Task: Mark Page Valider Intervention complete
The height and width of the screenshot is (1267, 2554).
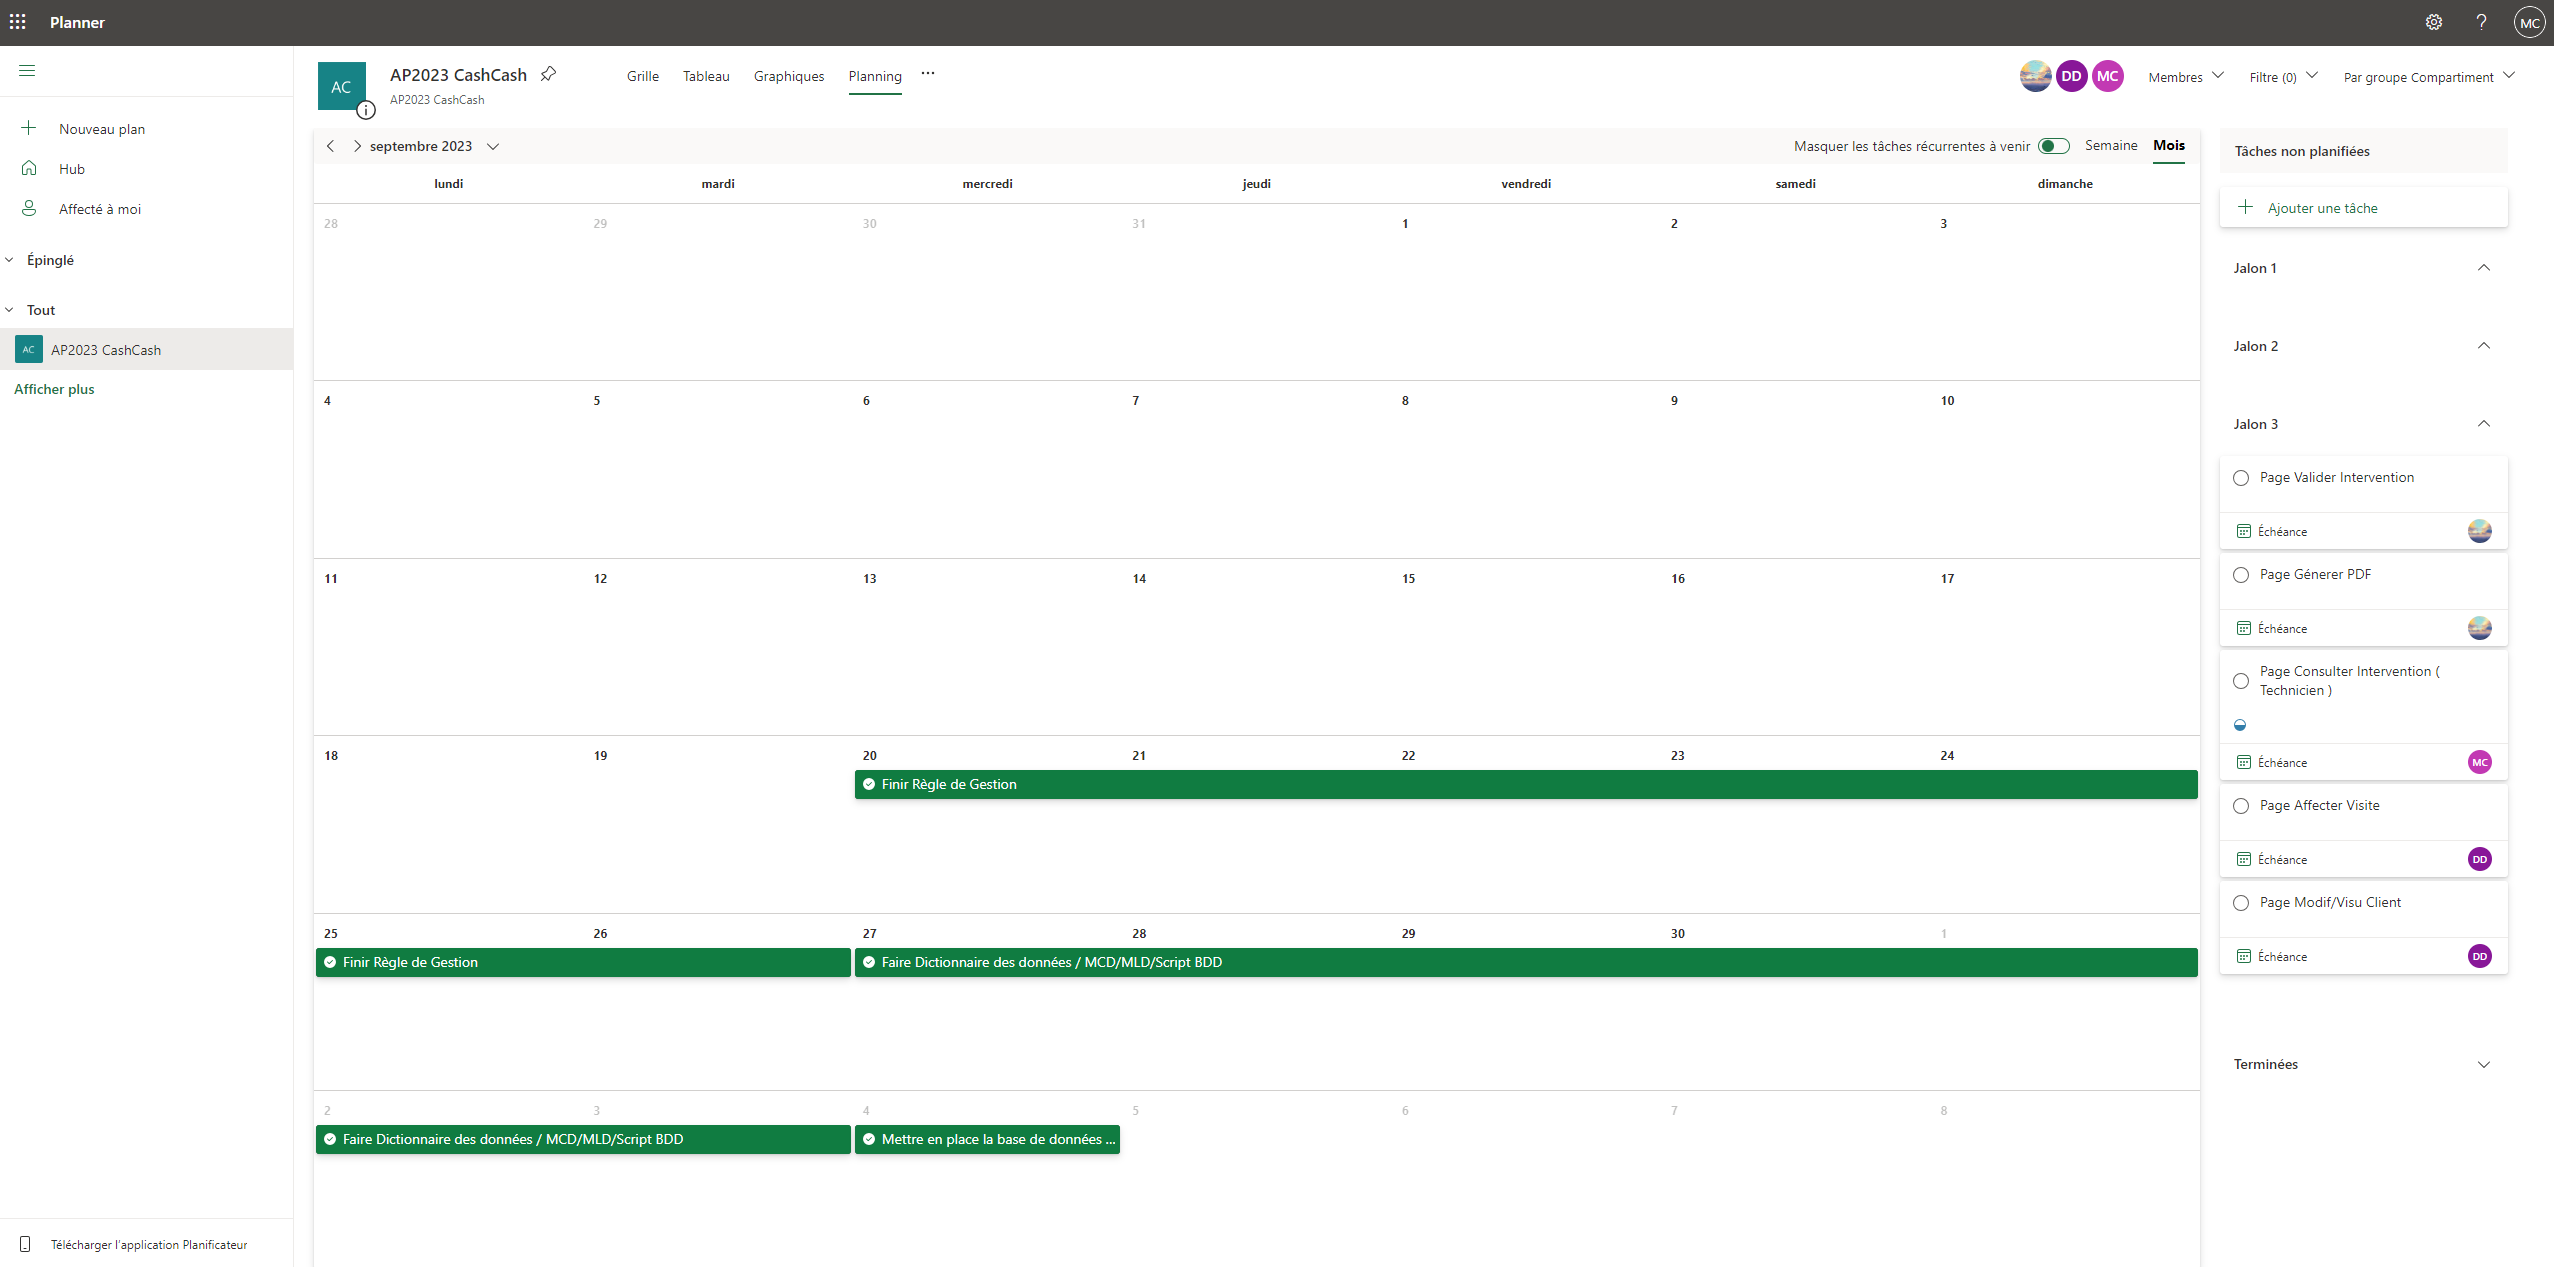Action: [x=2241, y=478]
